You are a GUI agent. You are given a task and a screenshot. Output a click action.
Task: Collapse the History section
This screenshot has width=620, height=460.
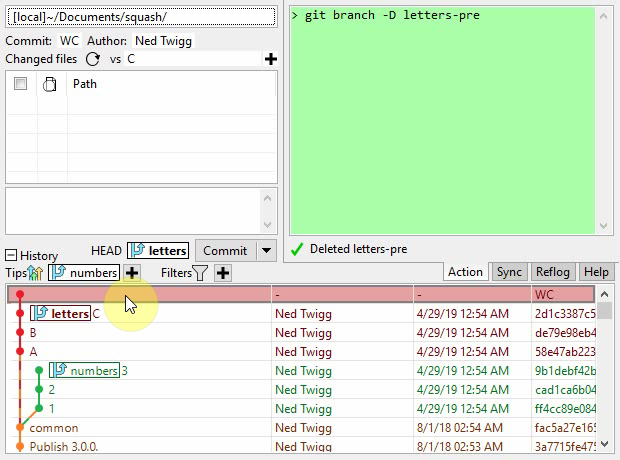coord(11,256)
